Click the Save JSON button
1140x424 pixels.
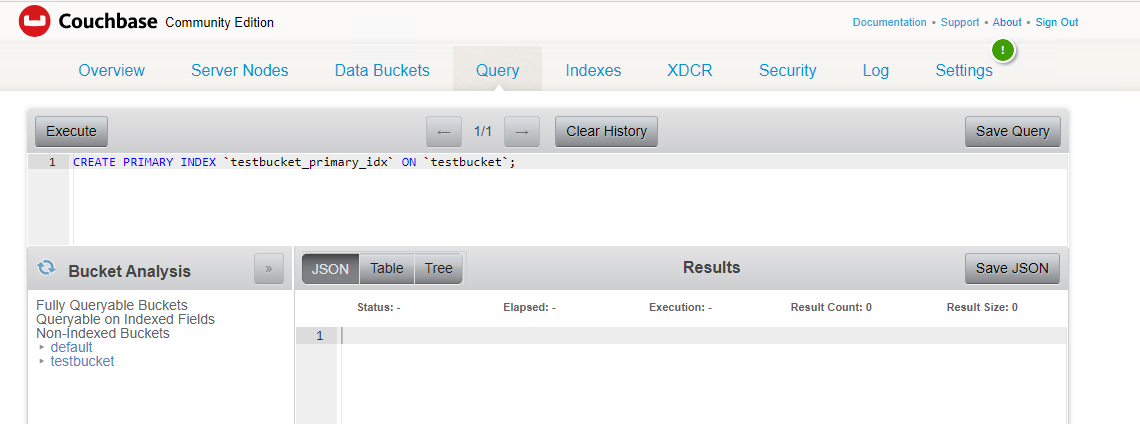[x=1012, y=268]
